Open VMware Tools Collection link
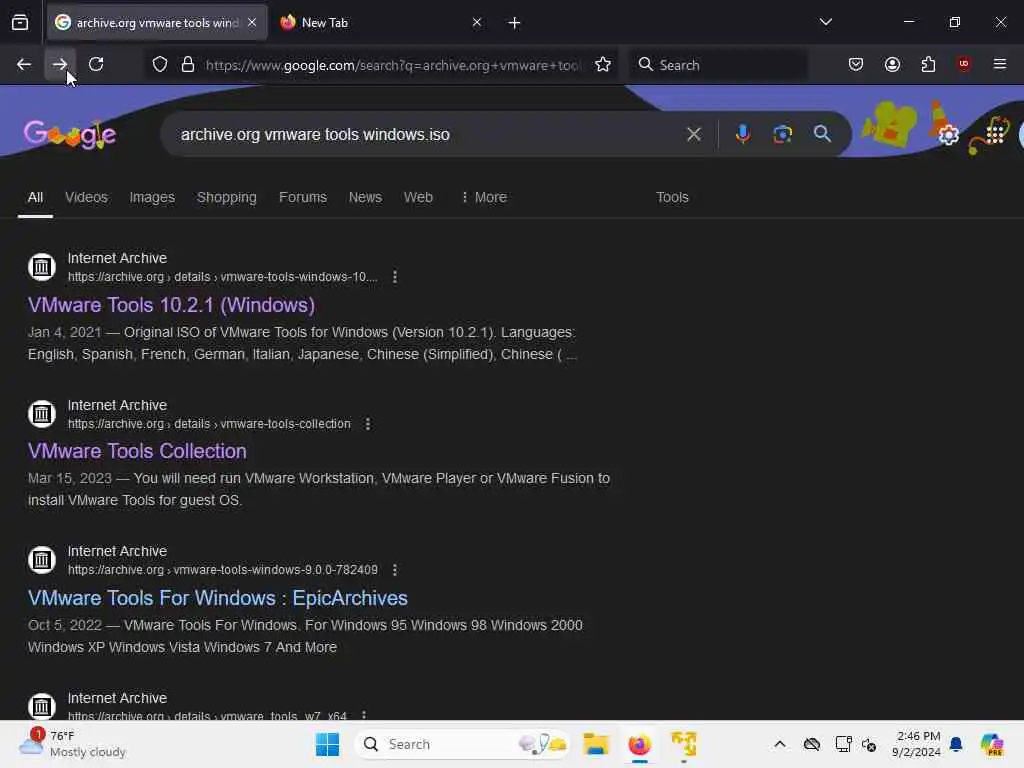Screen dimensions: 1024x768 click(x=137, y=451)
